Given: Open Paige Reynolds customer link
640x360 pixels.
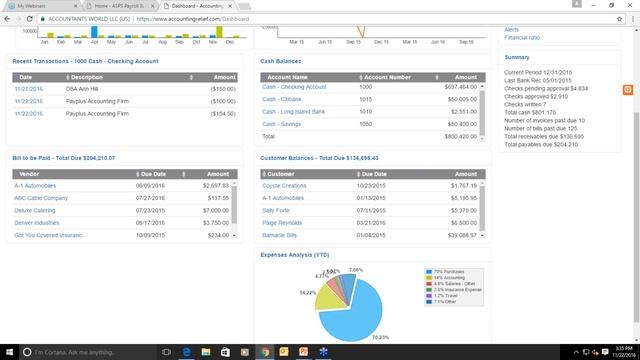Looking at the screenshot, I should [x=282, y=223].
